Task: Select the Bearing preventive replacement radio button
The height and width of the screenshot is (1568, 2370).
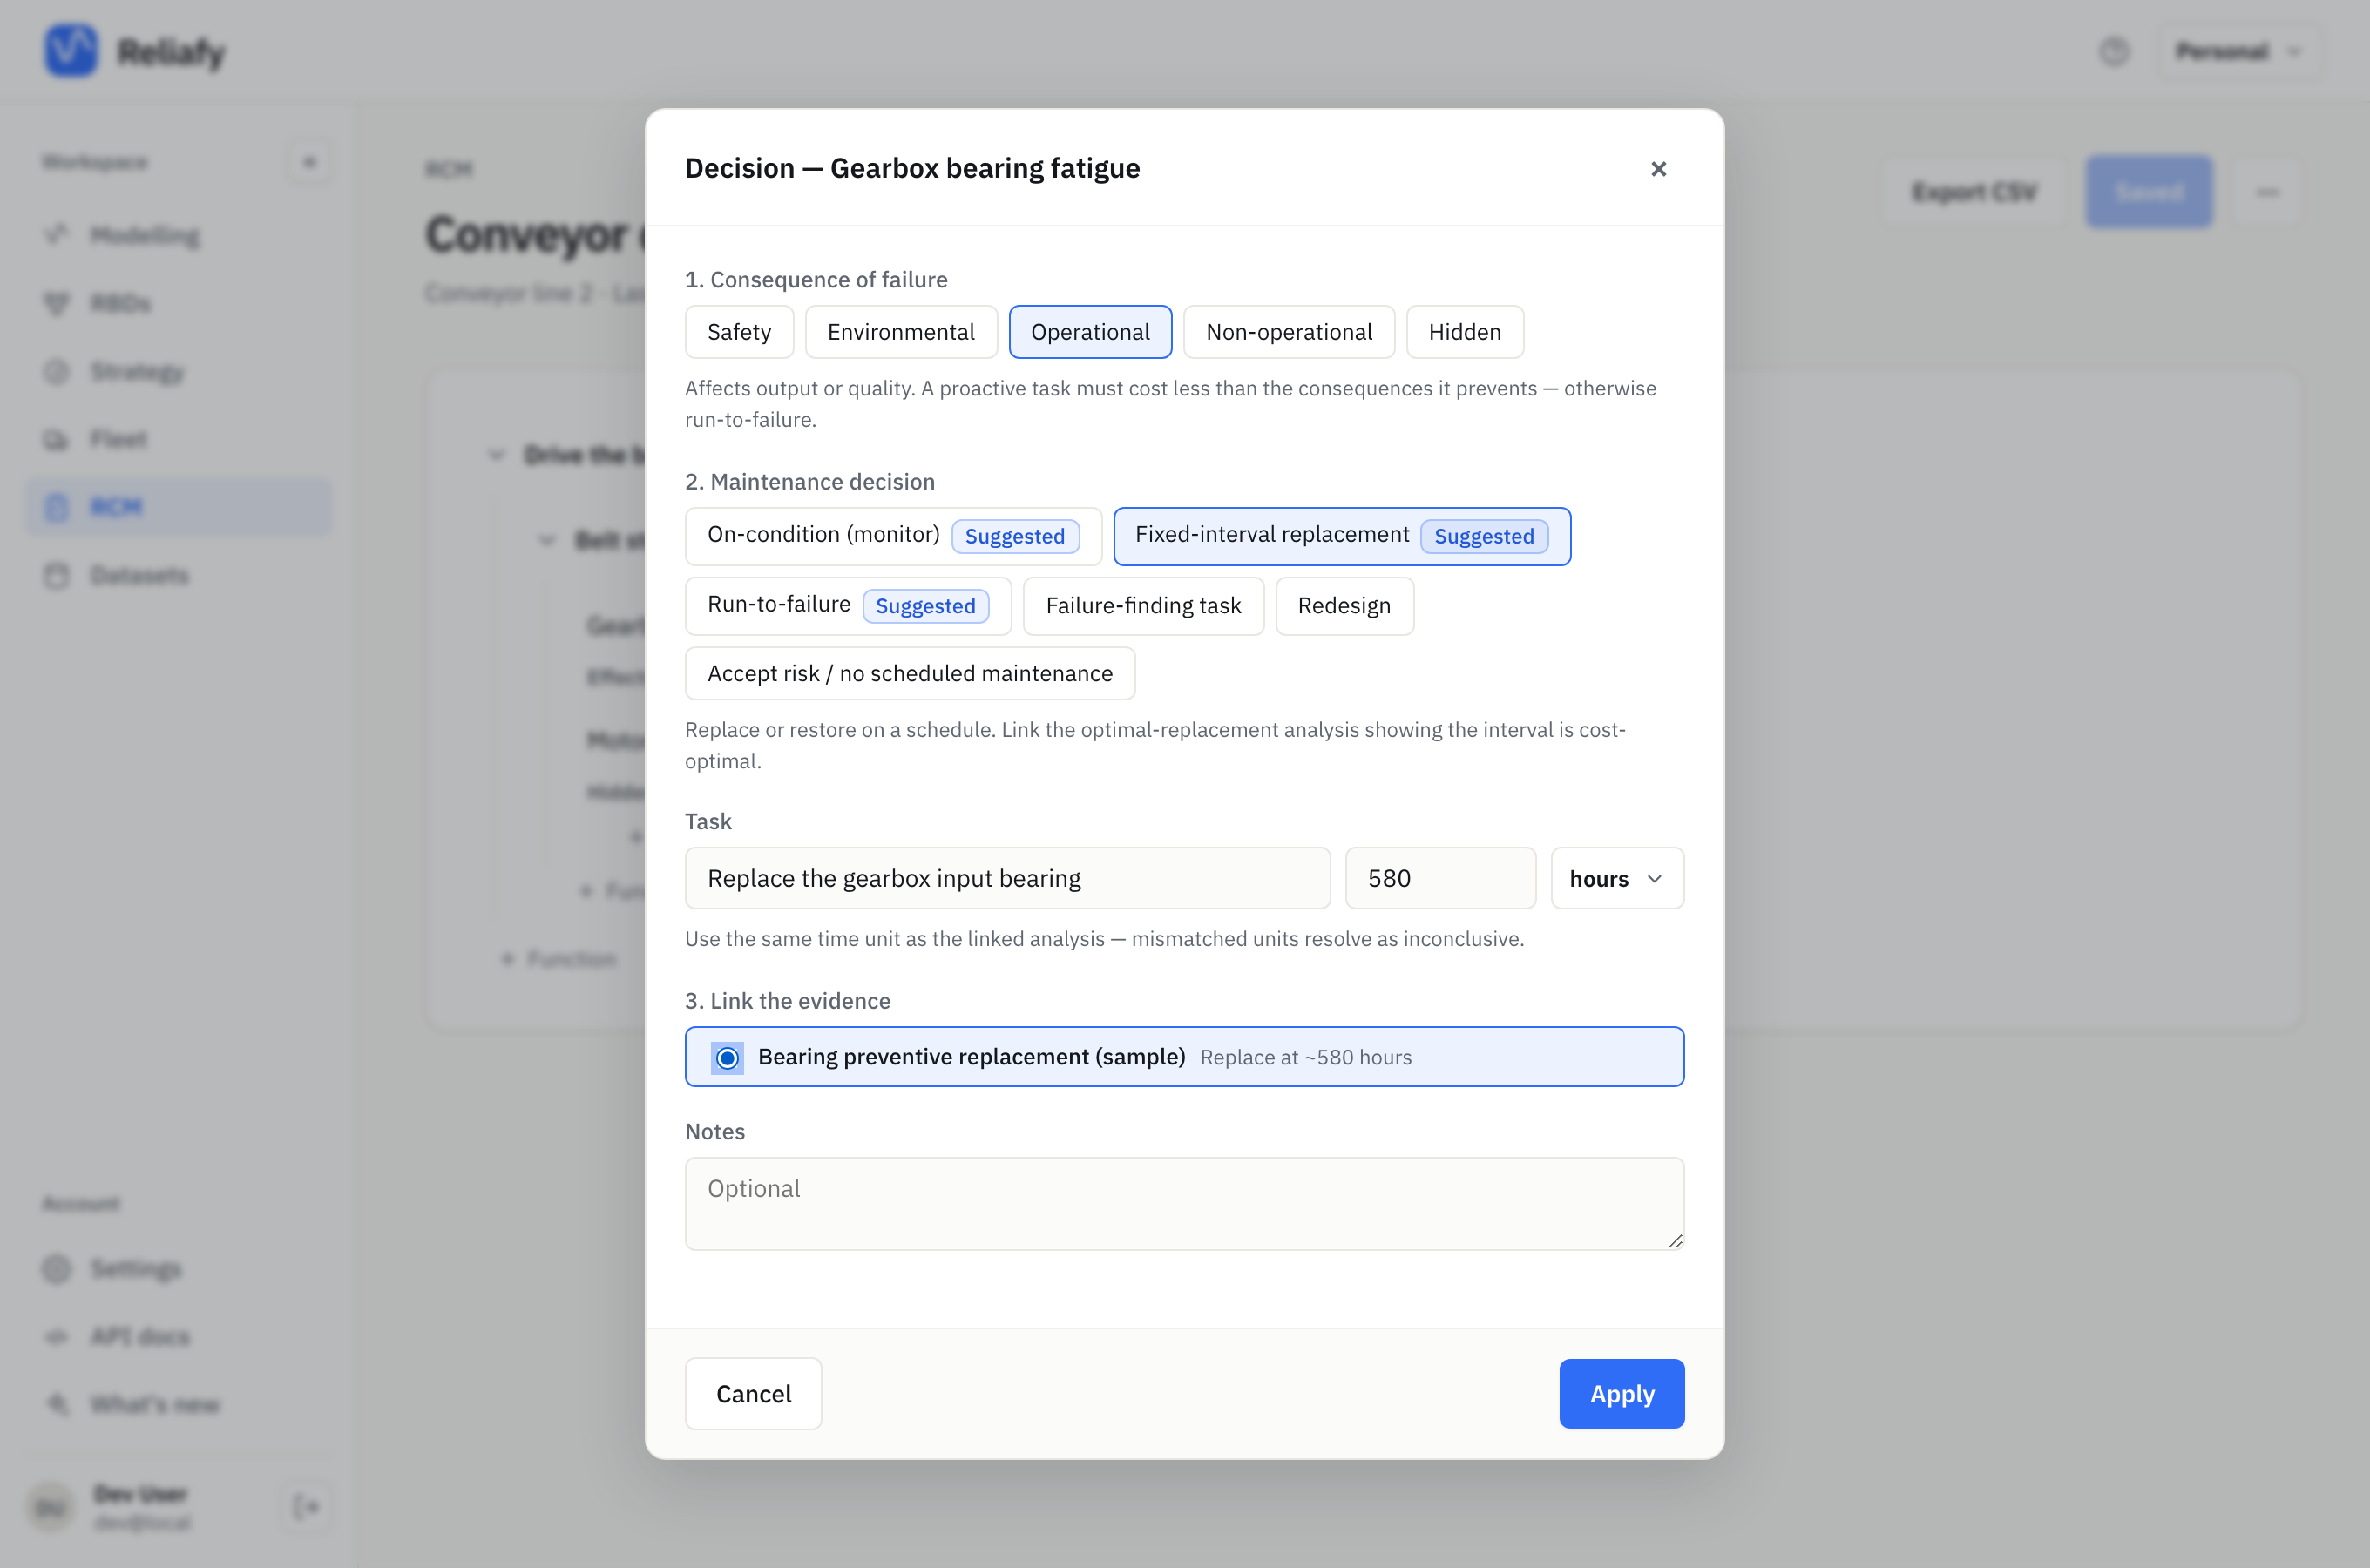Action: point(727,1057)
